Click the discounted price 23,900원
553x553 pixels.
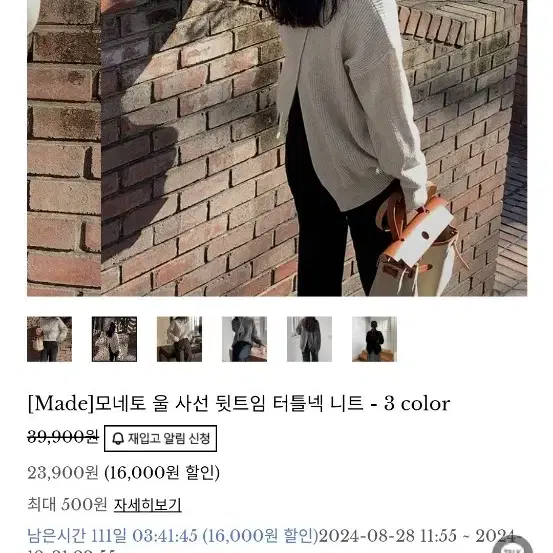63,473
